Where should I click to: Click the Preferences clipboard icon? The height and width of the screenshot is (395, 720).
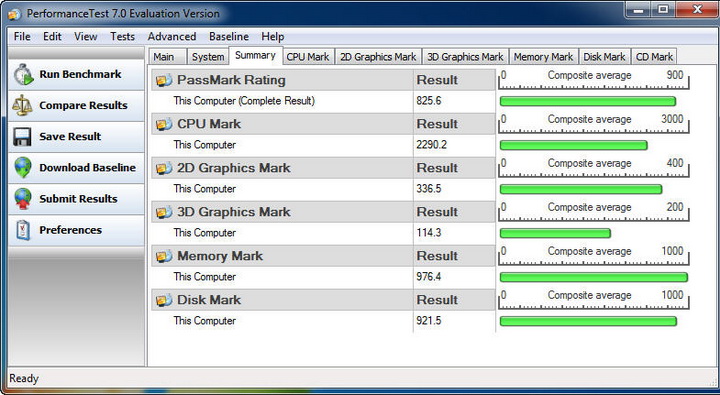[x=23, y=230]
